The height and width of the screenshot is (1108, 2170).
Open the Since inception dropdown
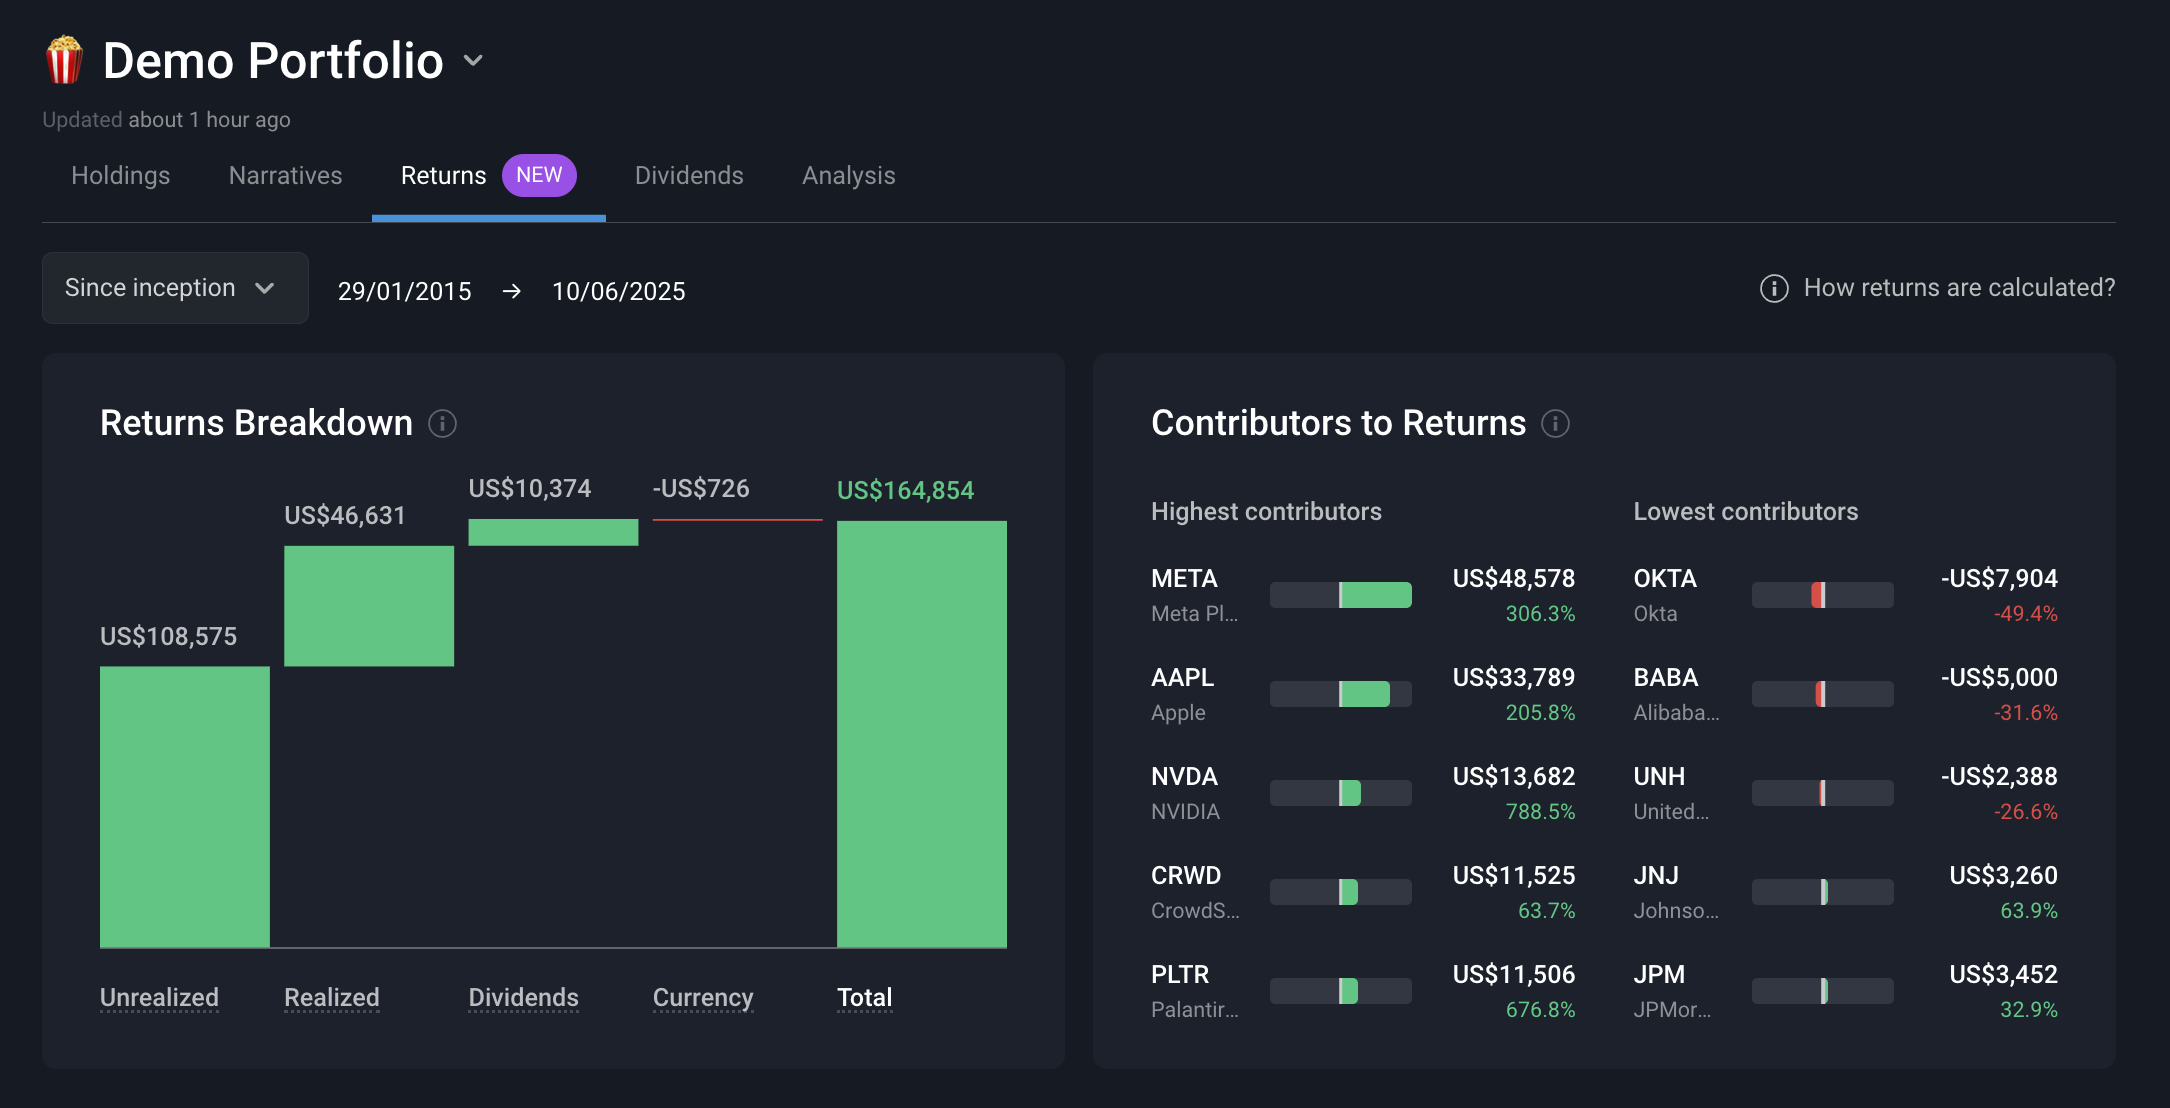pyautogui.click(x=175, y=288)
